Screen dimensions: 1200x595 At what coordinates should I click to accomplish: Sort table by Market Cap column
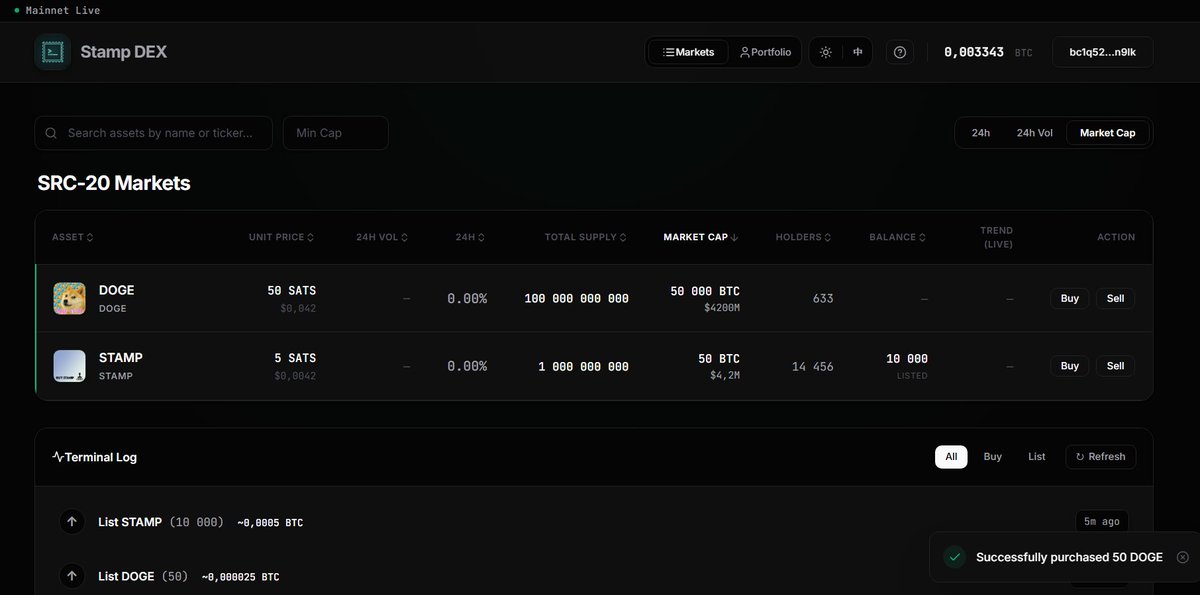[701, 237]
